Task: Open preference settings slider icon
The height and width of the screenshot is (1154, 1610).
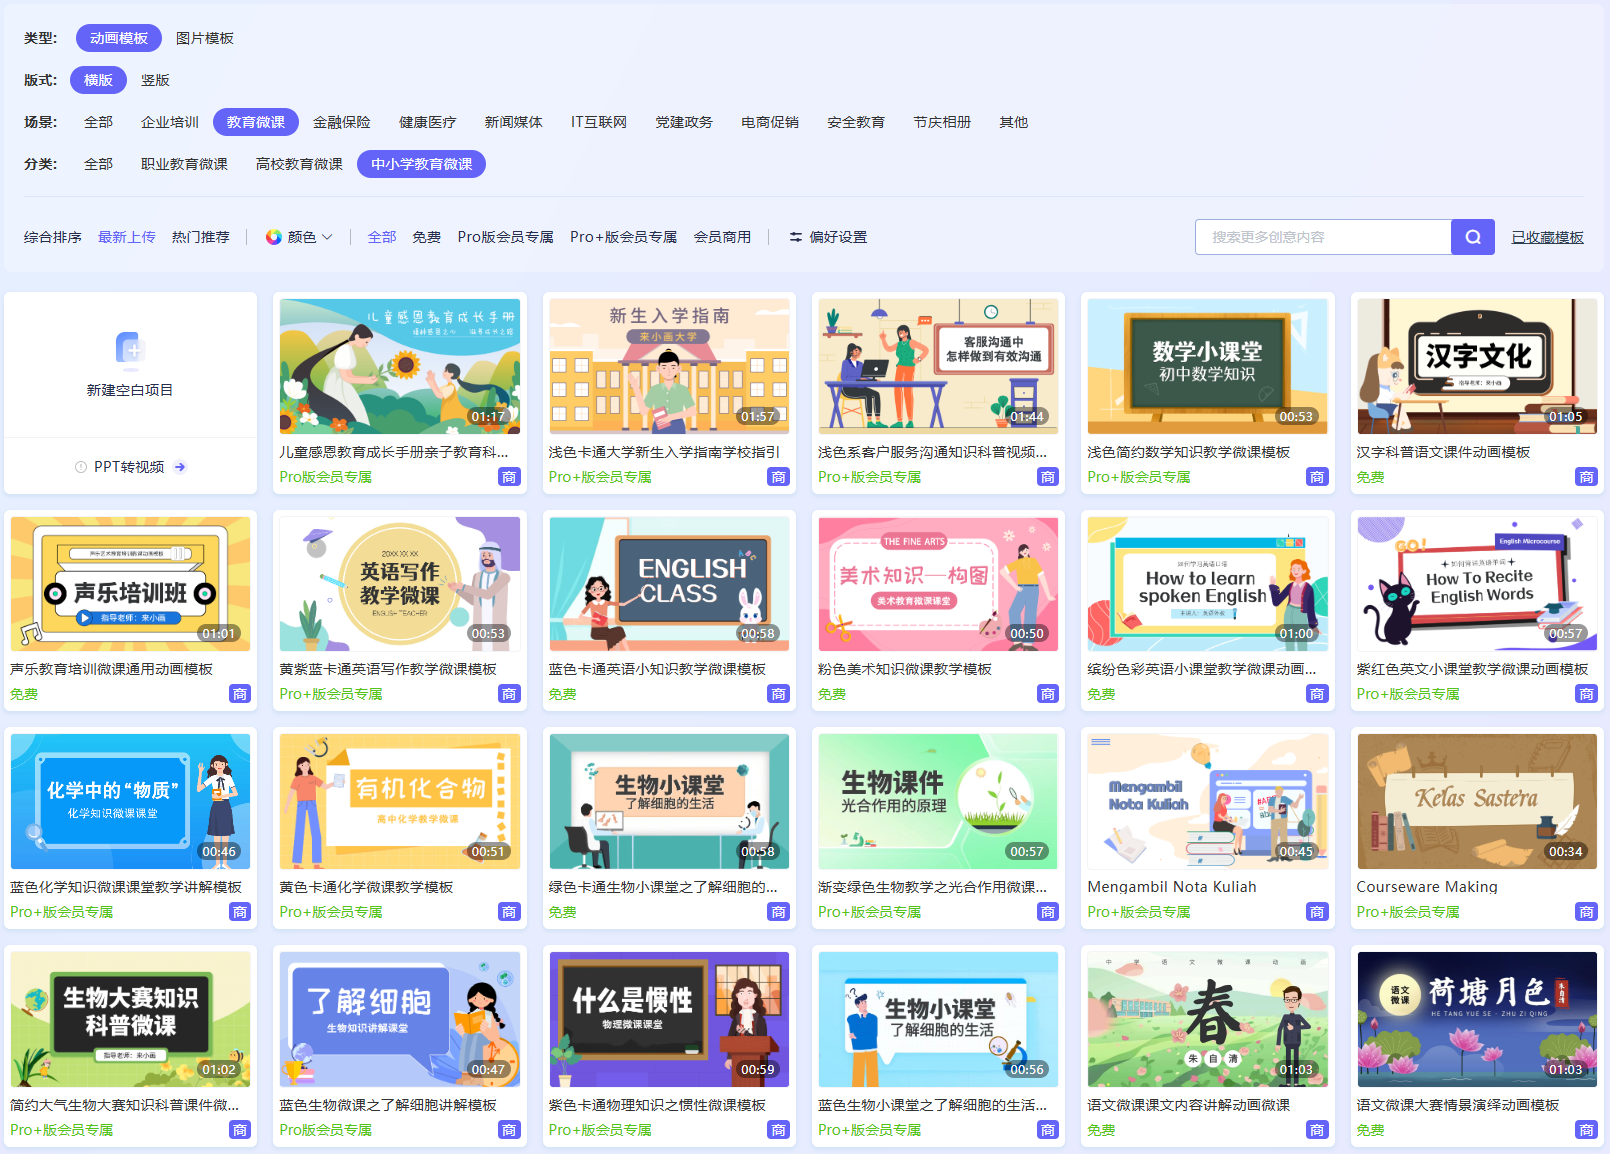Action: [x=796, y=237]
